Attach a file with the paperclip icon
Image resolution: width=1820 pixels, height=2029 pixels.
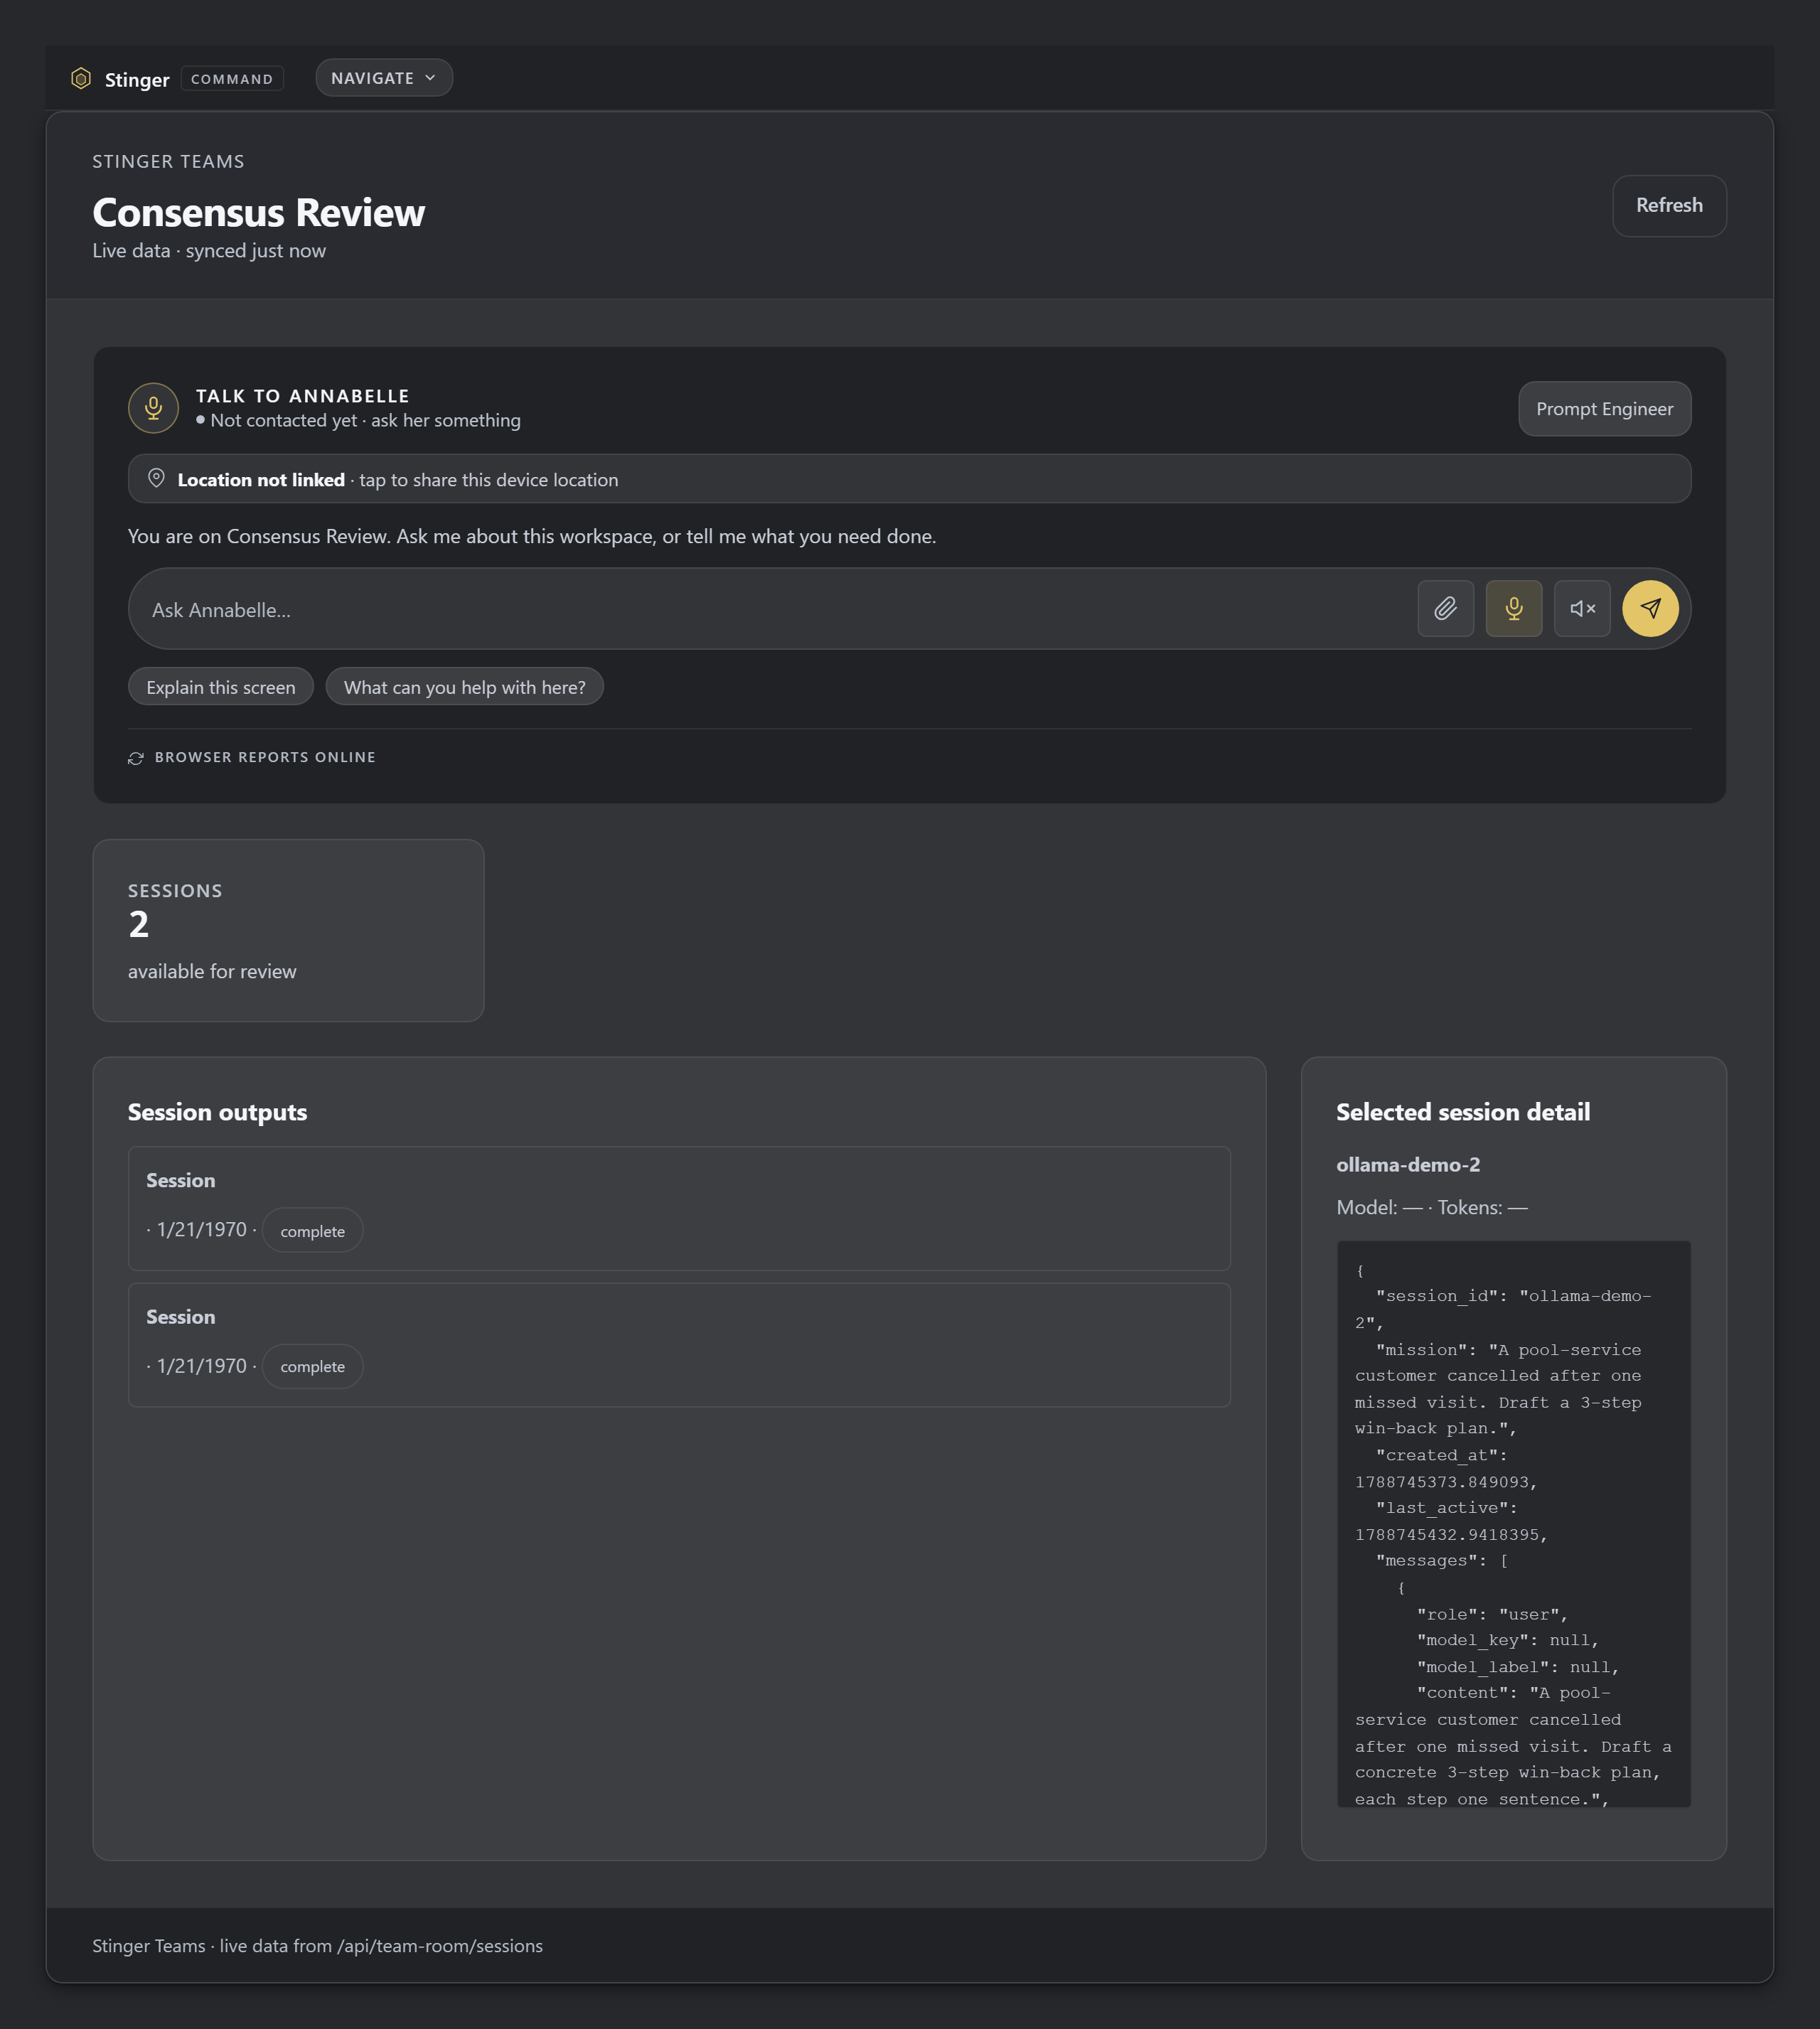tap(1445, 608)
